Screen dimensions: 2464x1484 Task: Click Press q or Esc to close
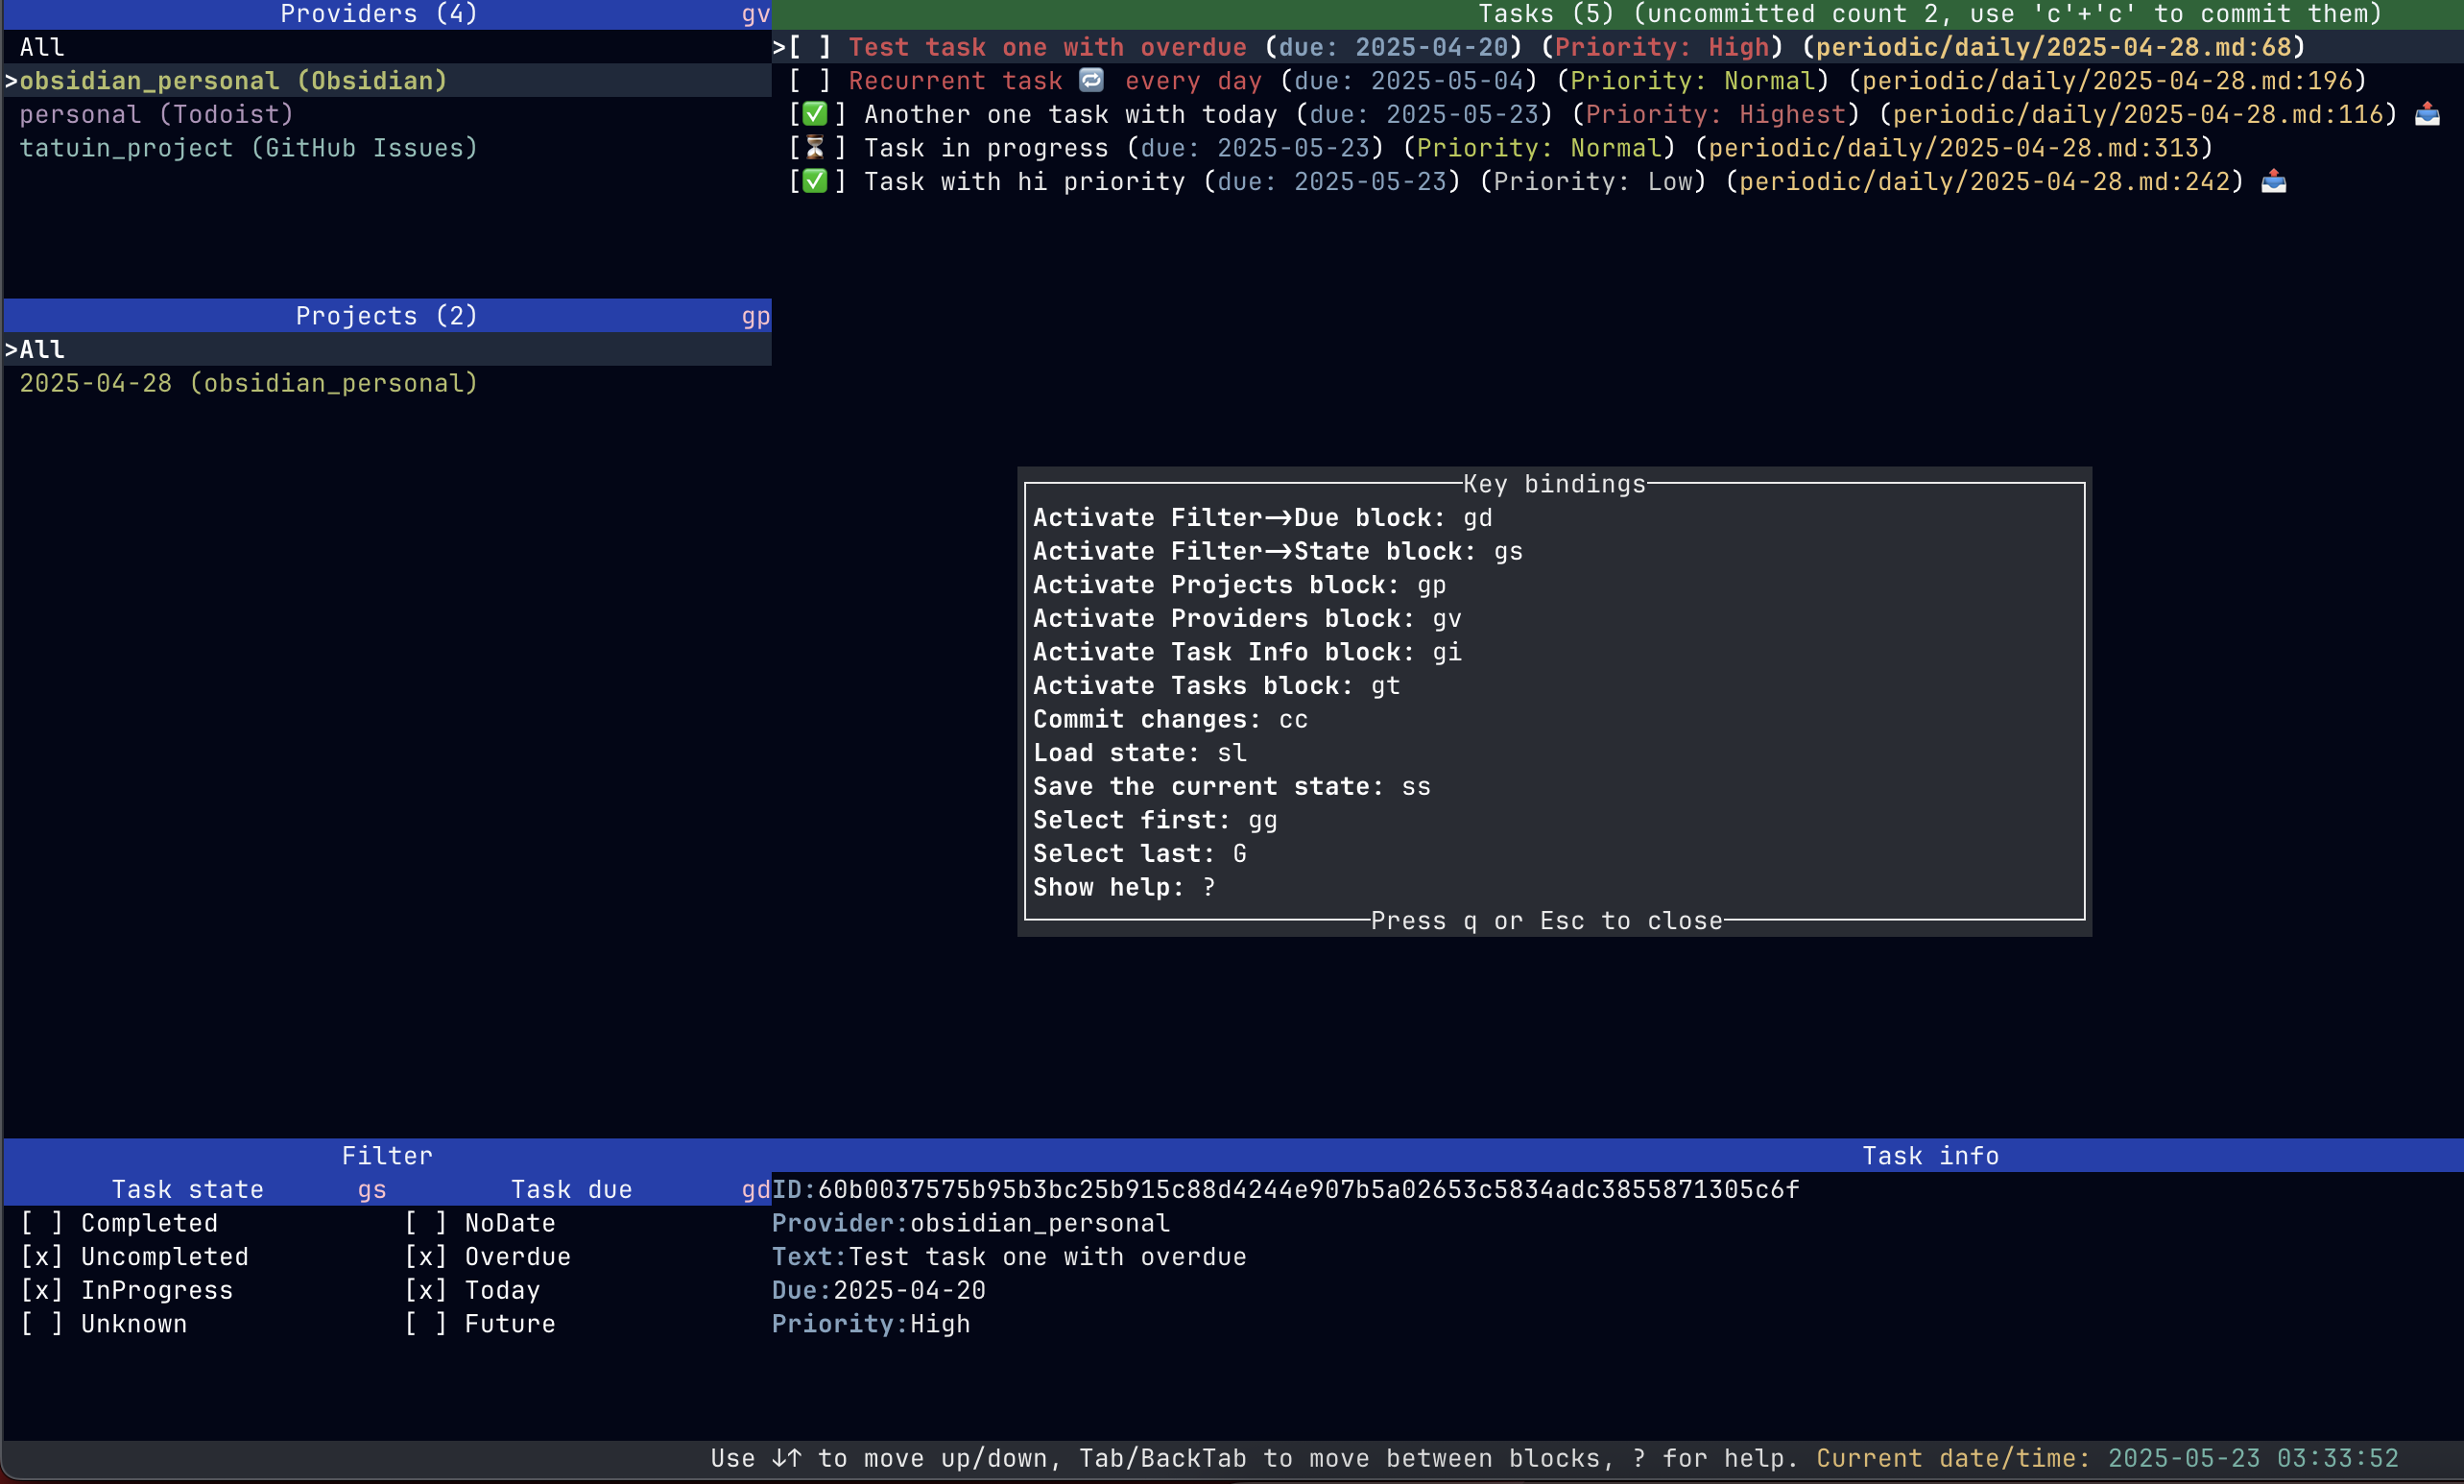click(1547, 921)
